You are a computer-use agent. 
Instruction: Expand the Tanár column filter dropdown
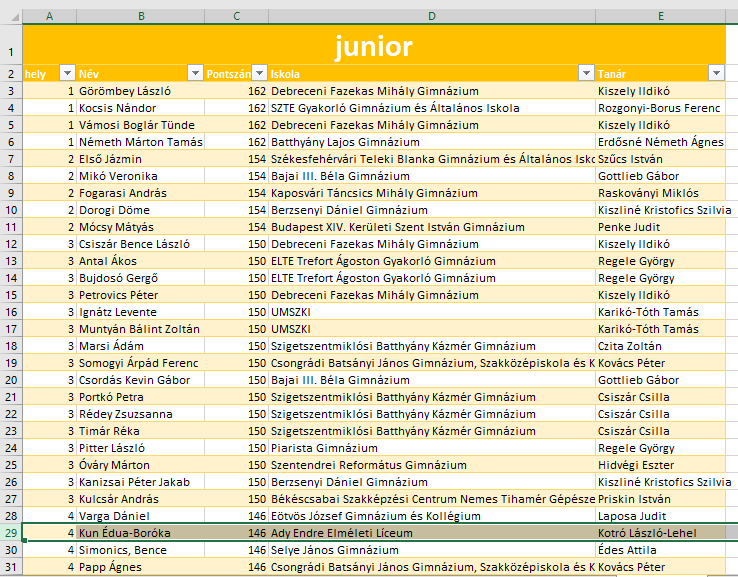pos(715,73)
